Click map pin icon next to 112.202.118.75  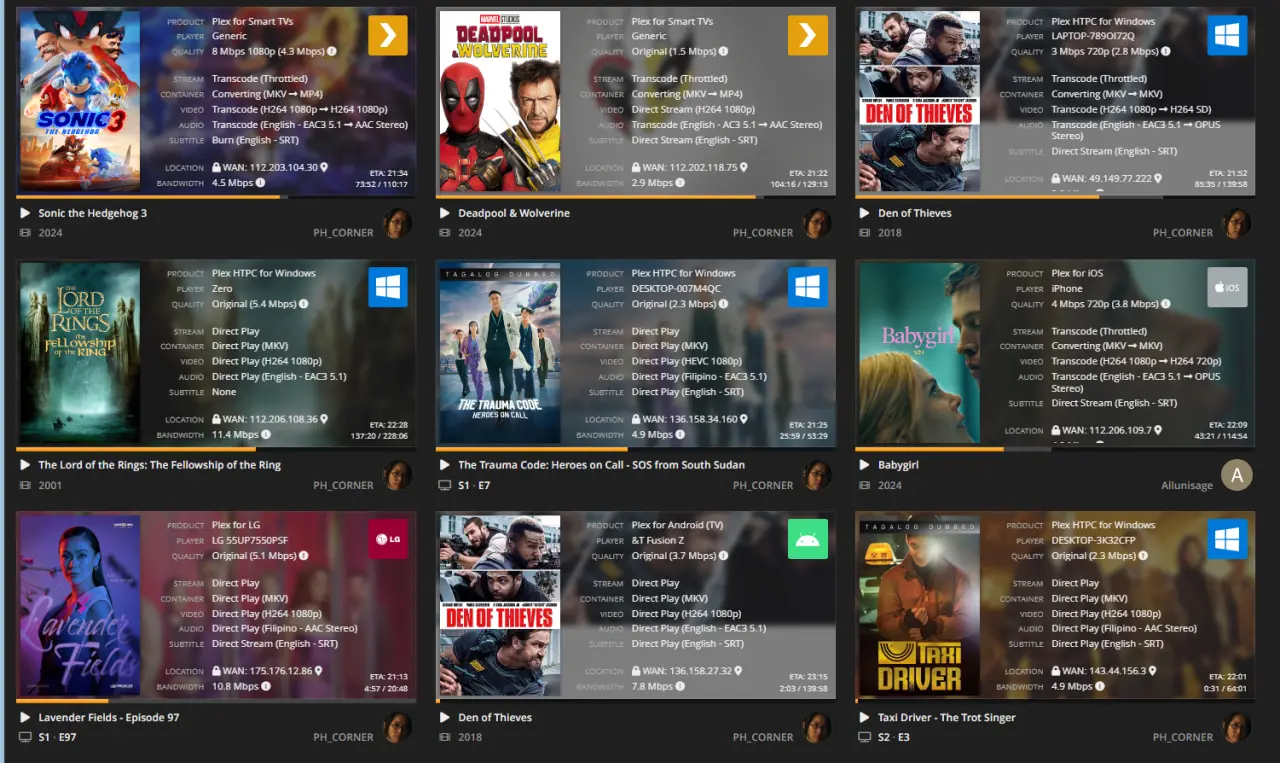click(744, 168)
